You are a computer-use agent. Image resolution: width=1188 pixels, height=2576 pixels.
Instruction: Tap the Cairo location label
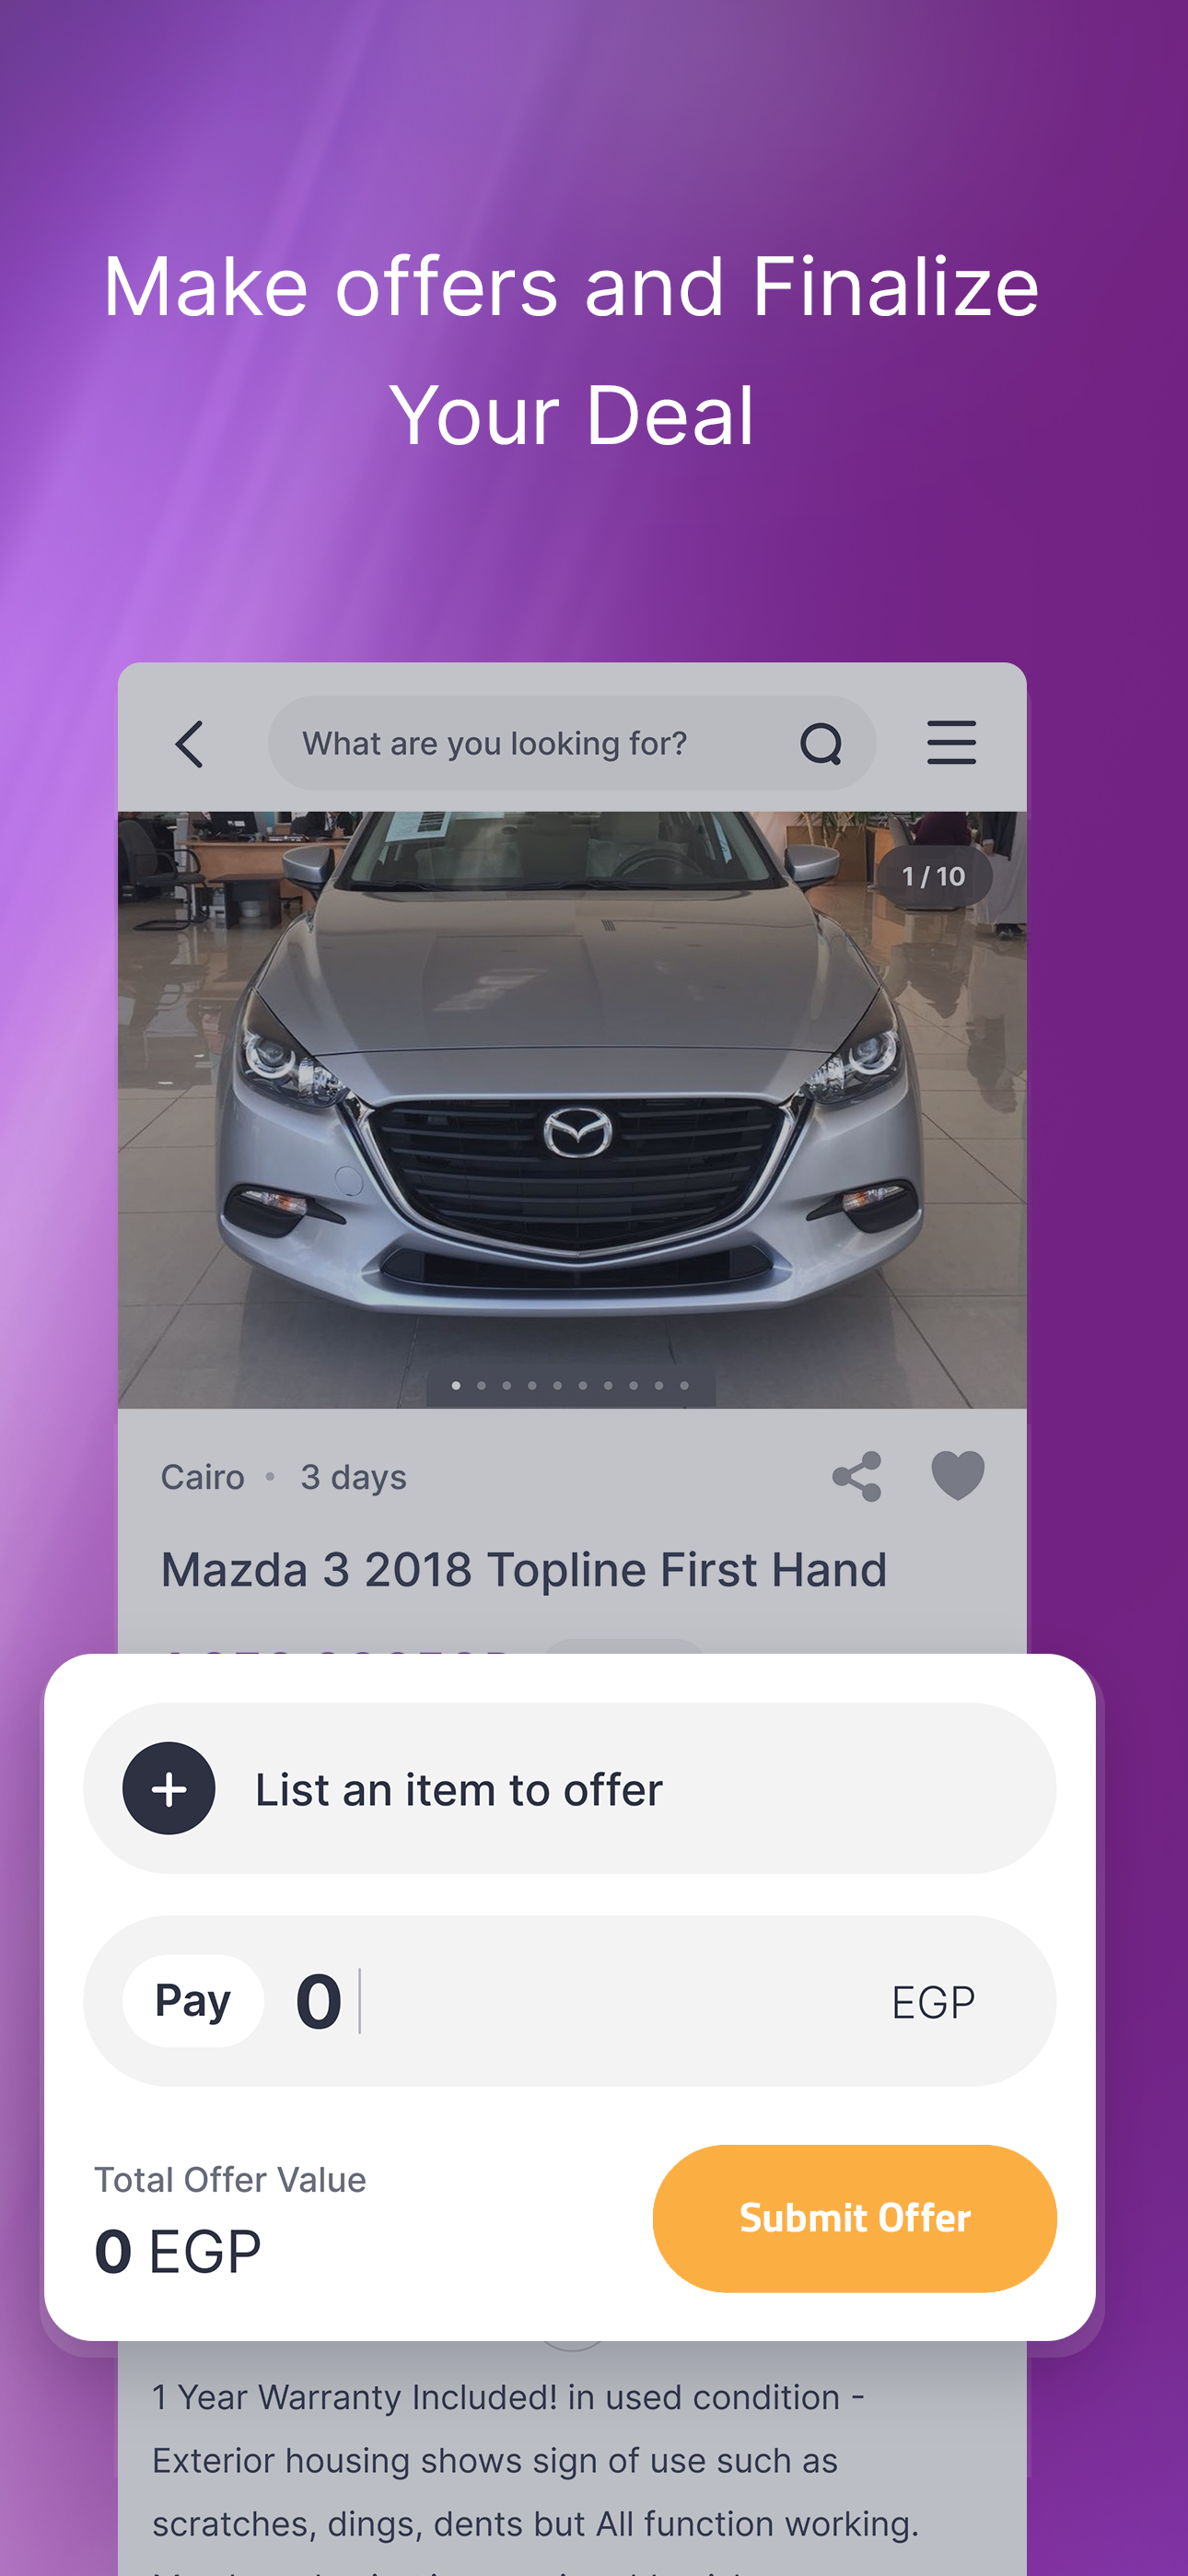click(x=203, y=1477)
